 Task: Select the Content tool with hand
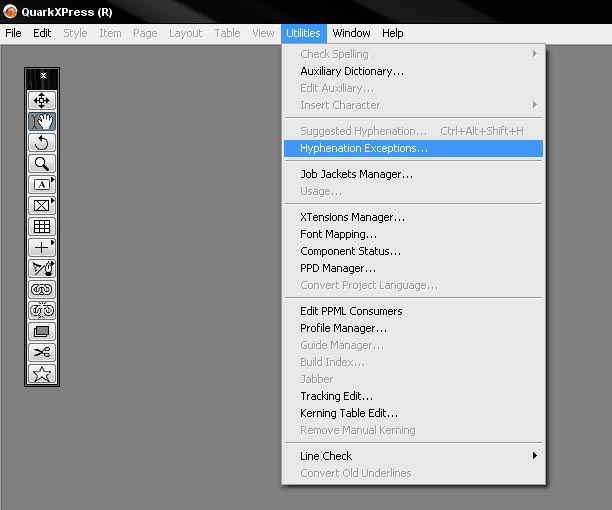tap(42, 121)
